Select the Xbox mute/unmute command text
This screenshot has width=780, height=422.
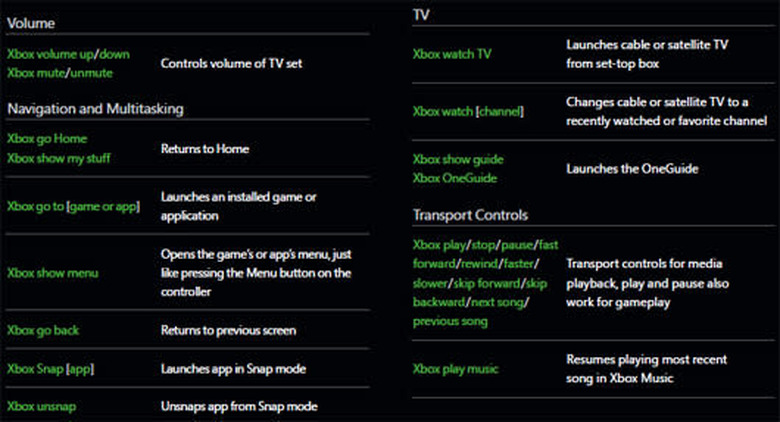pyautogui.click(x=60, y=73)
